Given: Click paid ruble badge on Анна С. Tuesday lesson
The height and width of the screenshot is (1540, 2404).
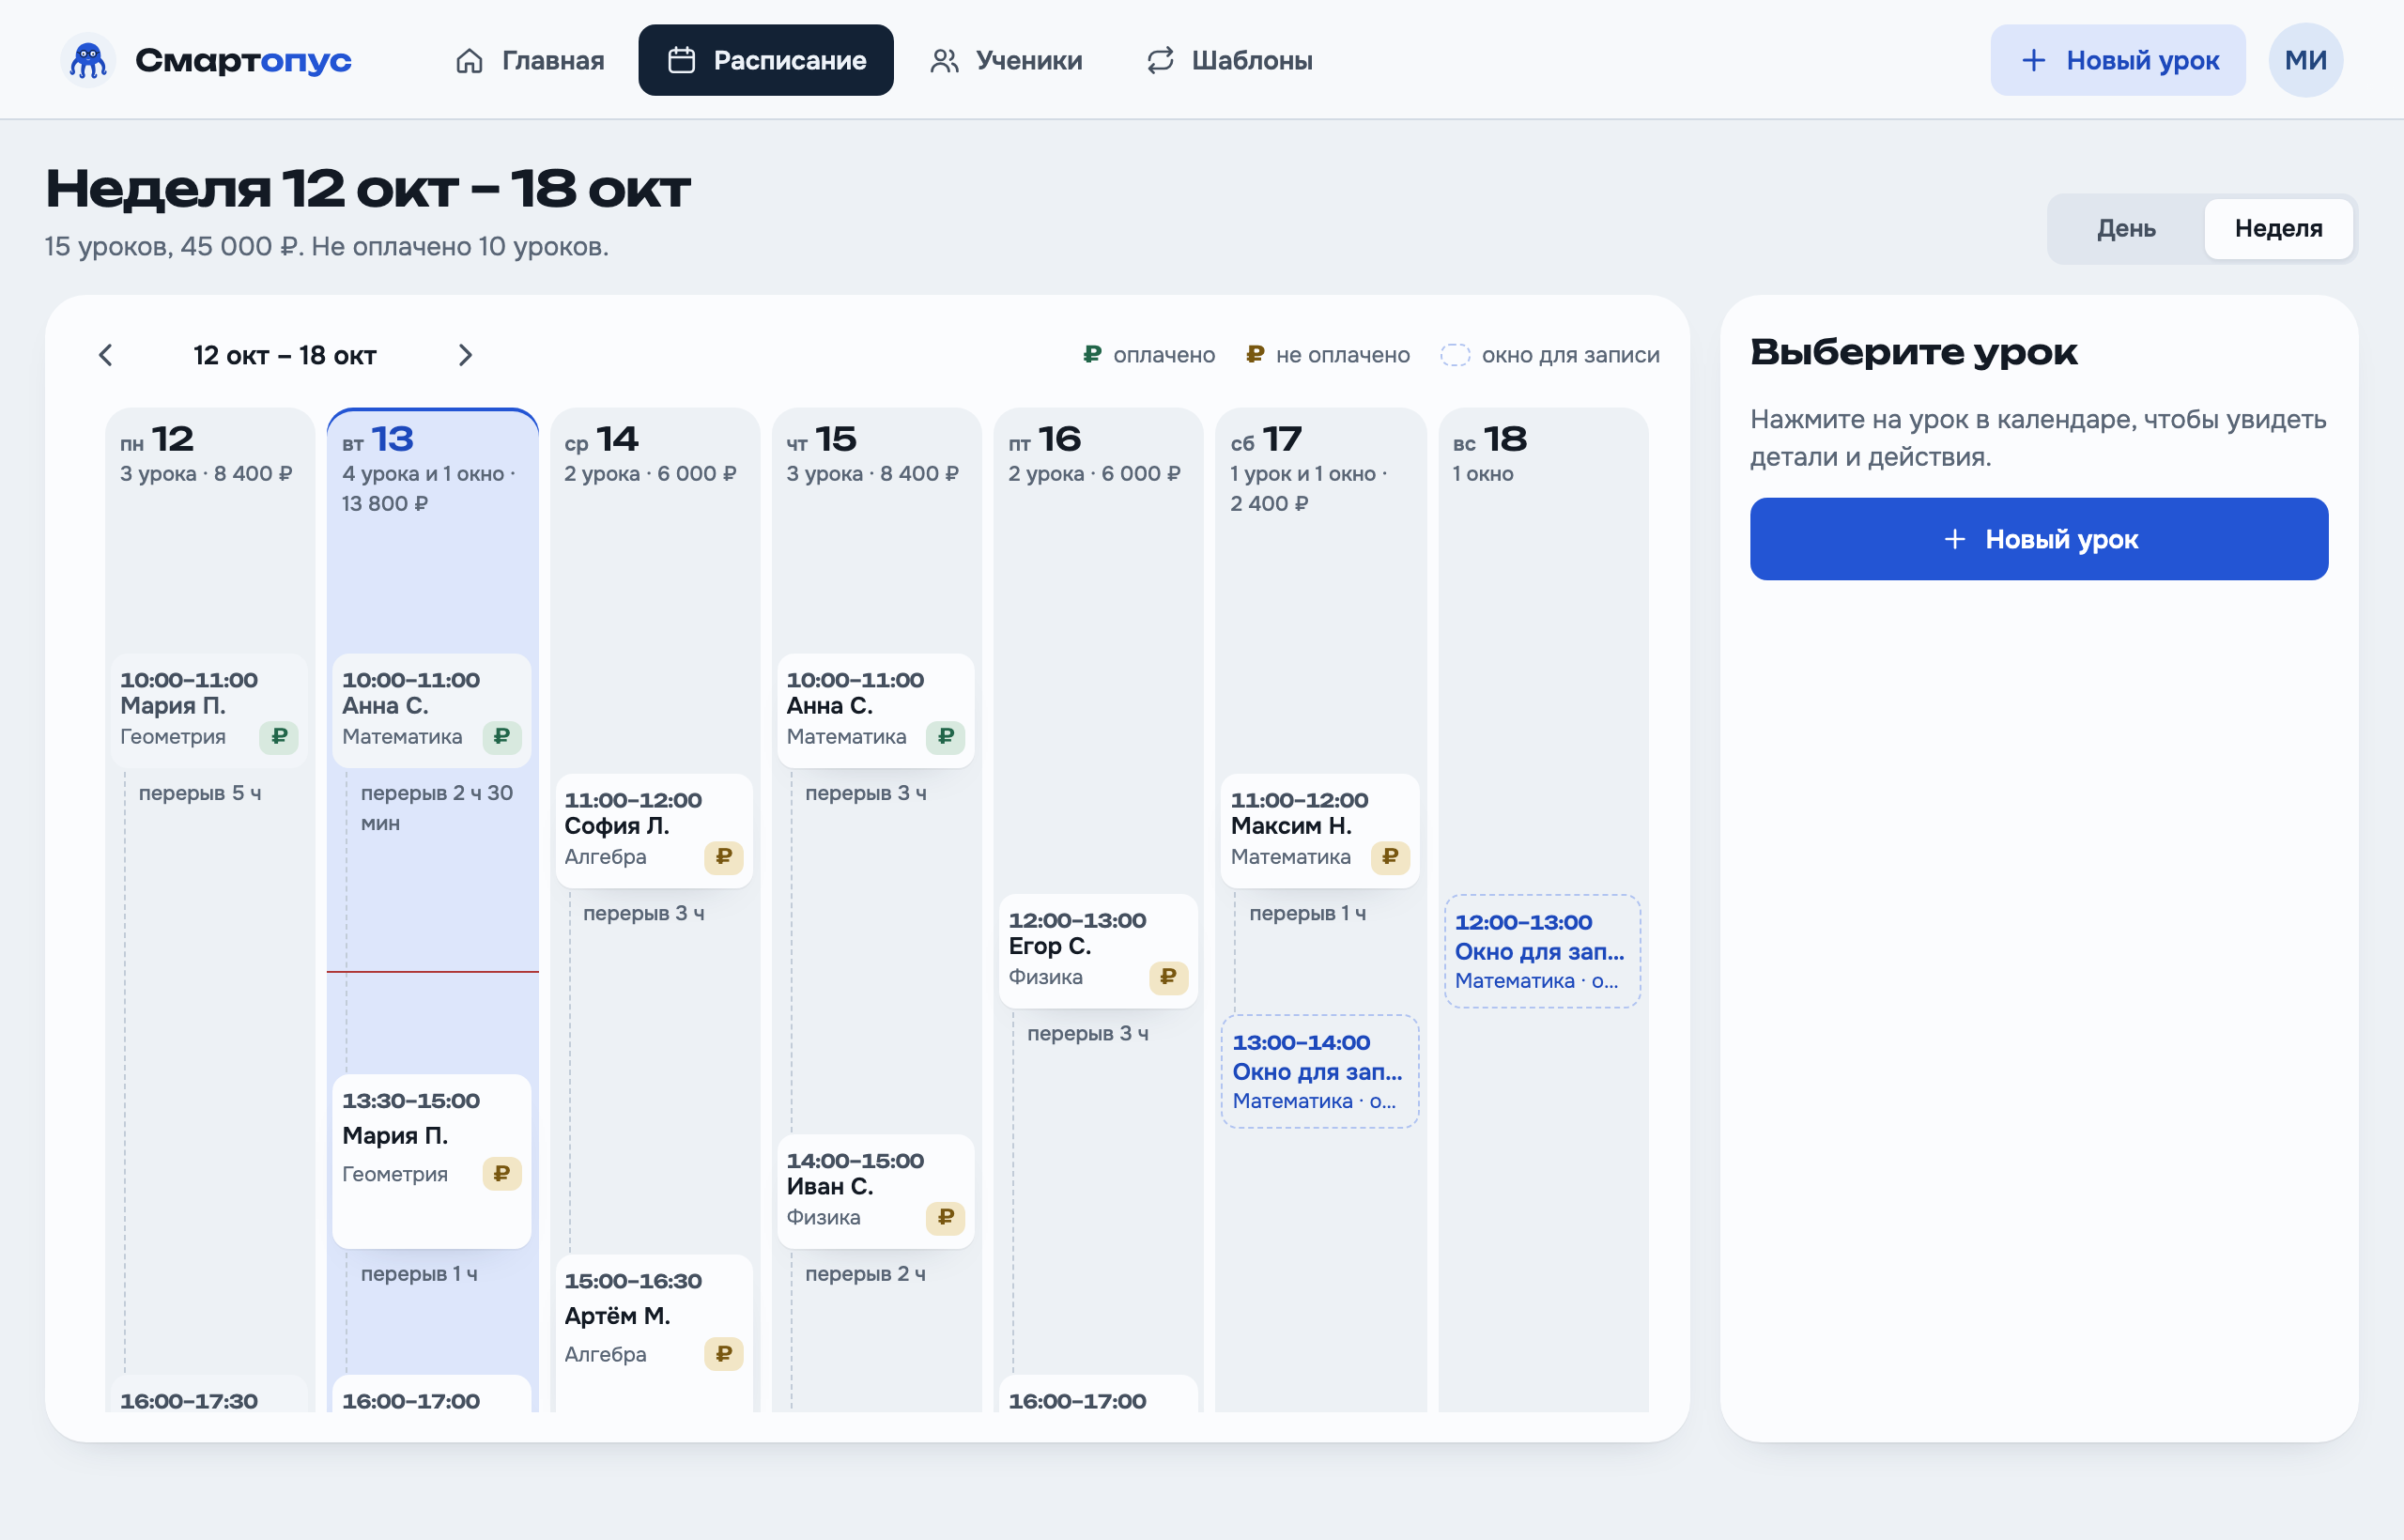Looking at the screenshot, I should point(502,737).
